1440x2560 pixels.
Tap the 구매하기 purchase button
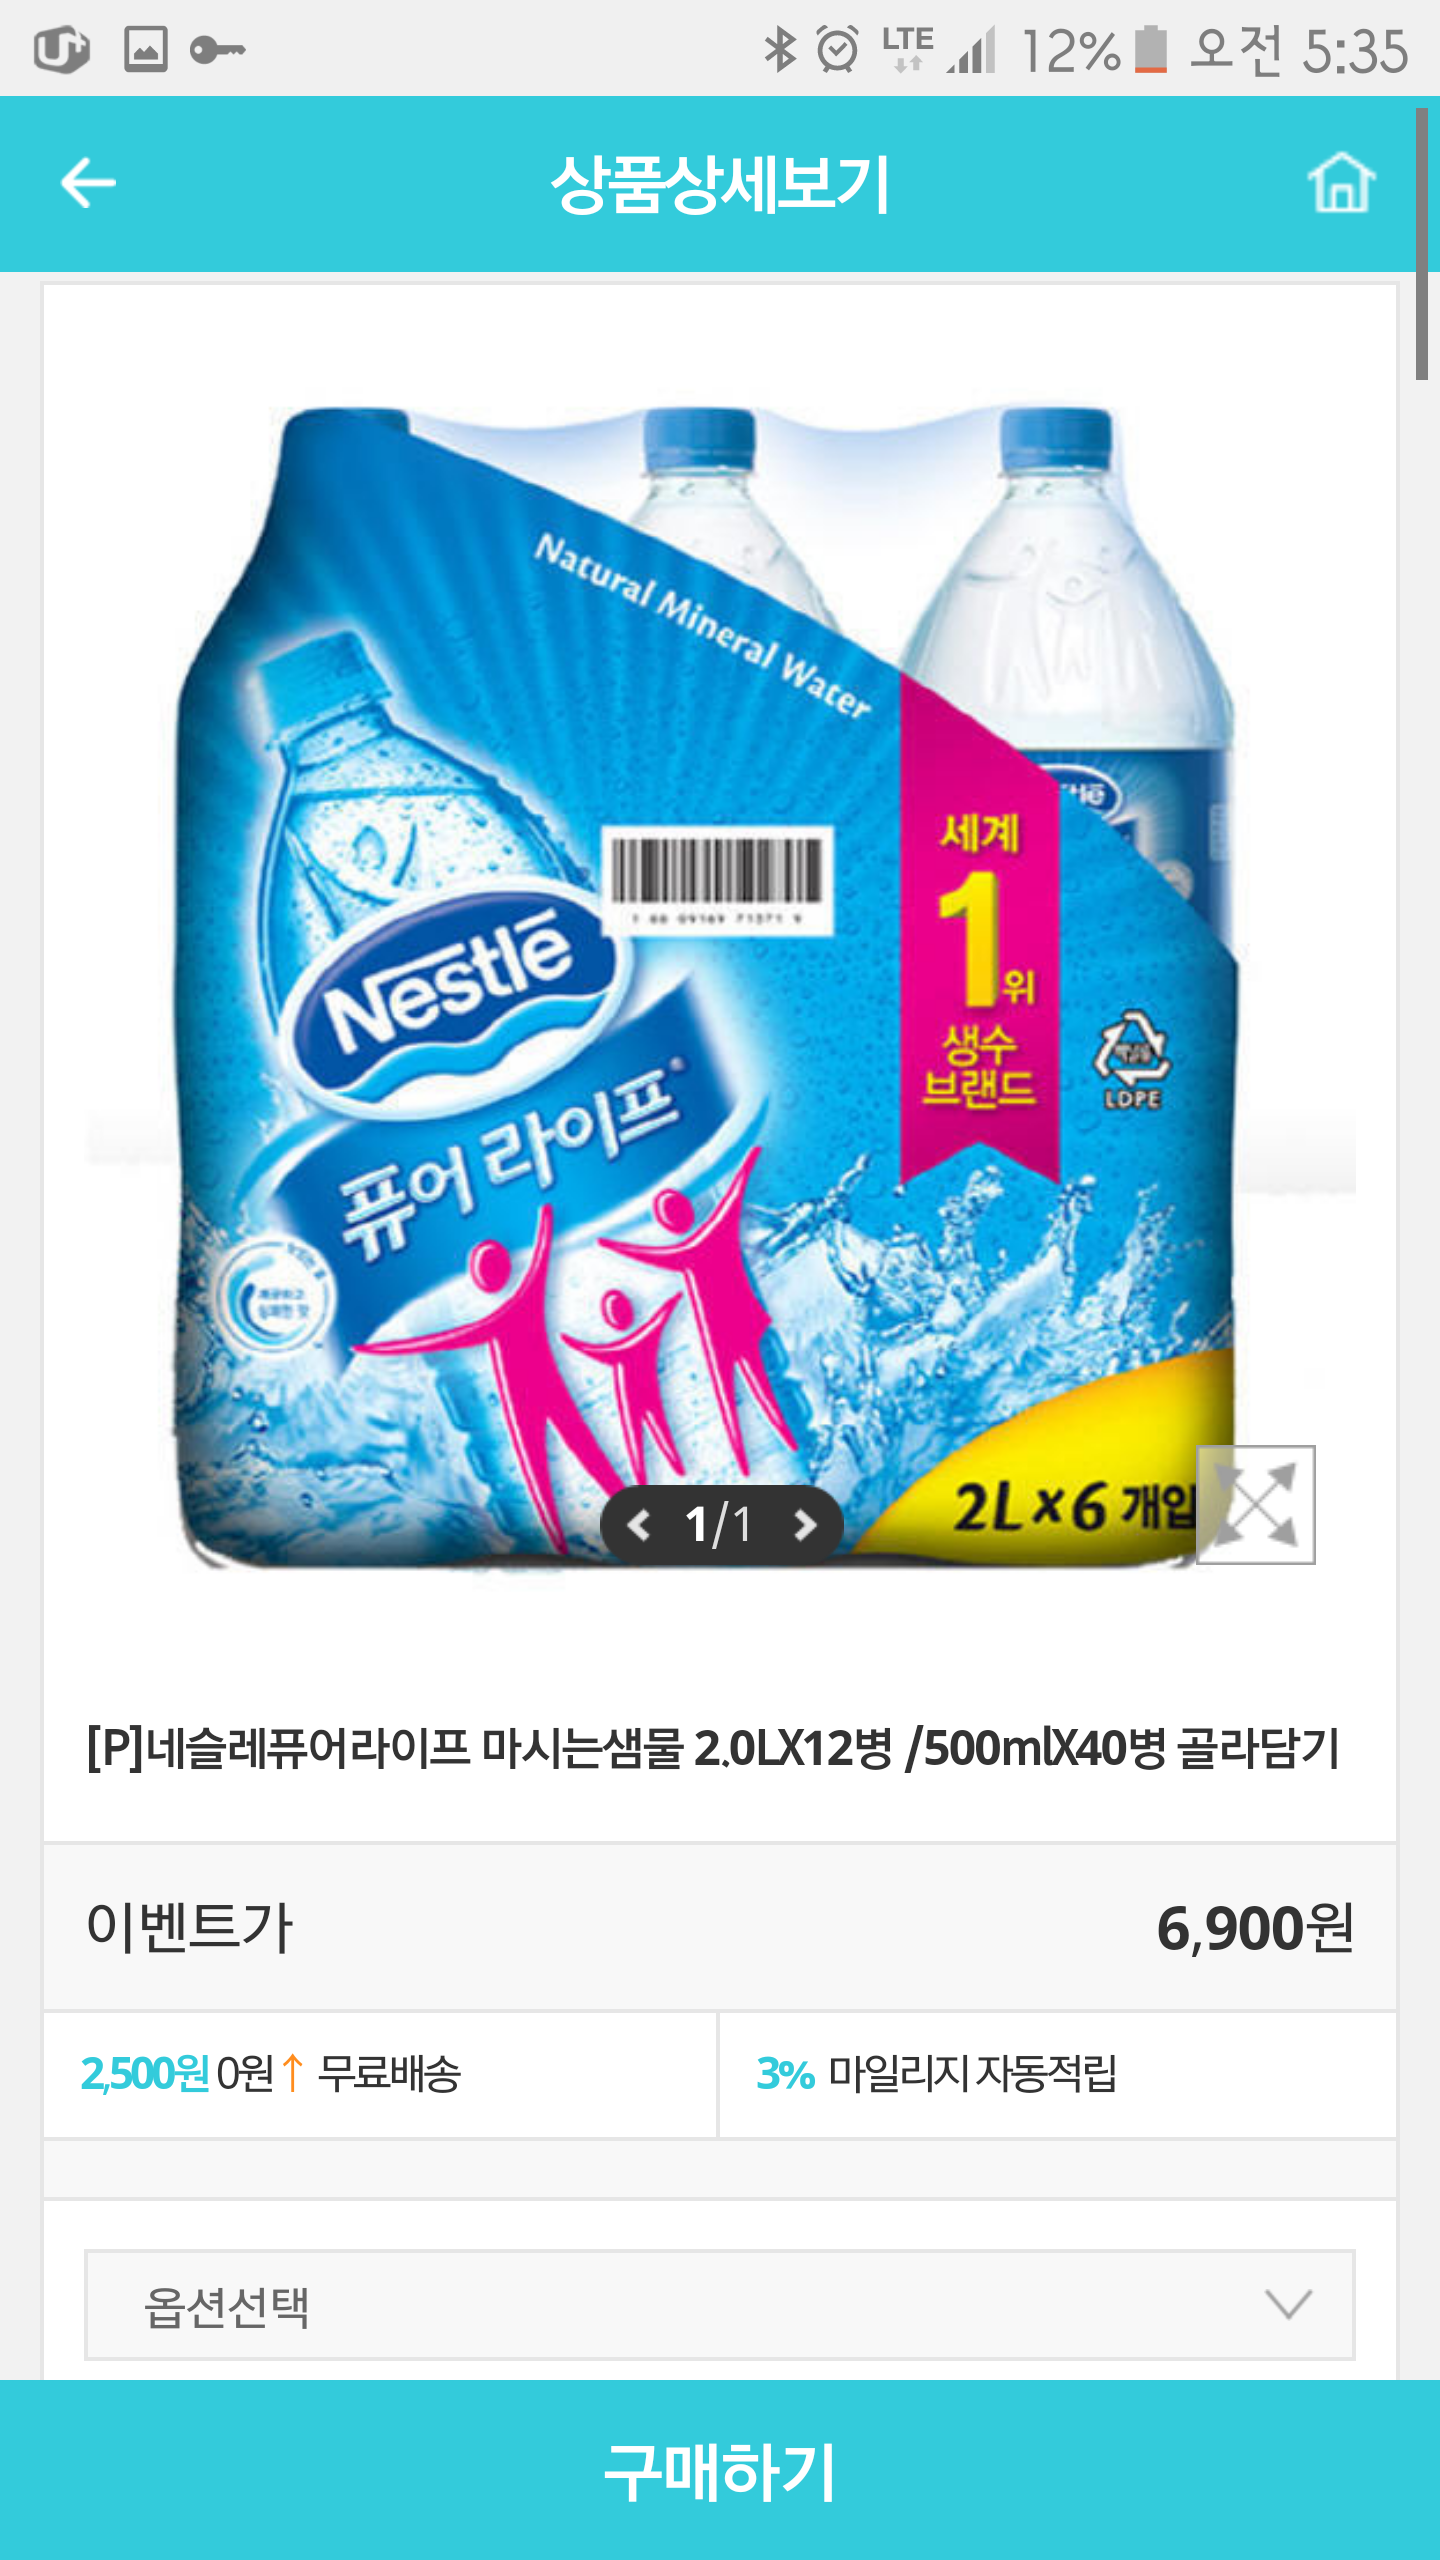pyautogui.click(x=720, y=2470)
